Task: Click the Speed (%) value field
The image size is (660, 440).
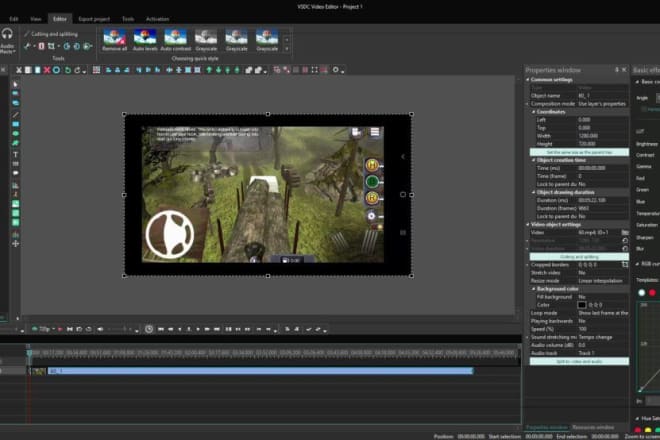Action: pos(603,329)
